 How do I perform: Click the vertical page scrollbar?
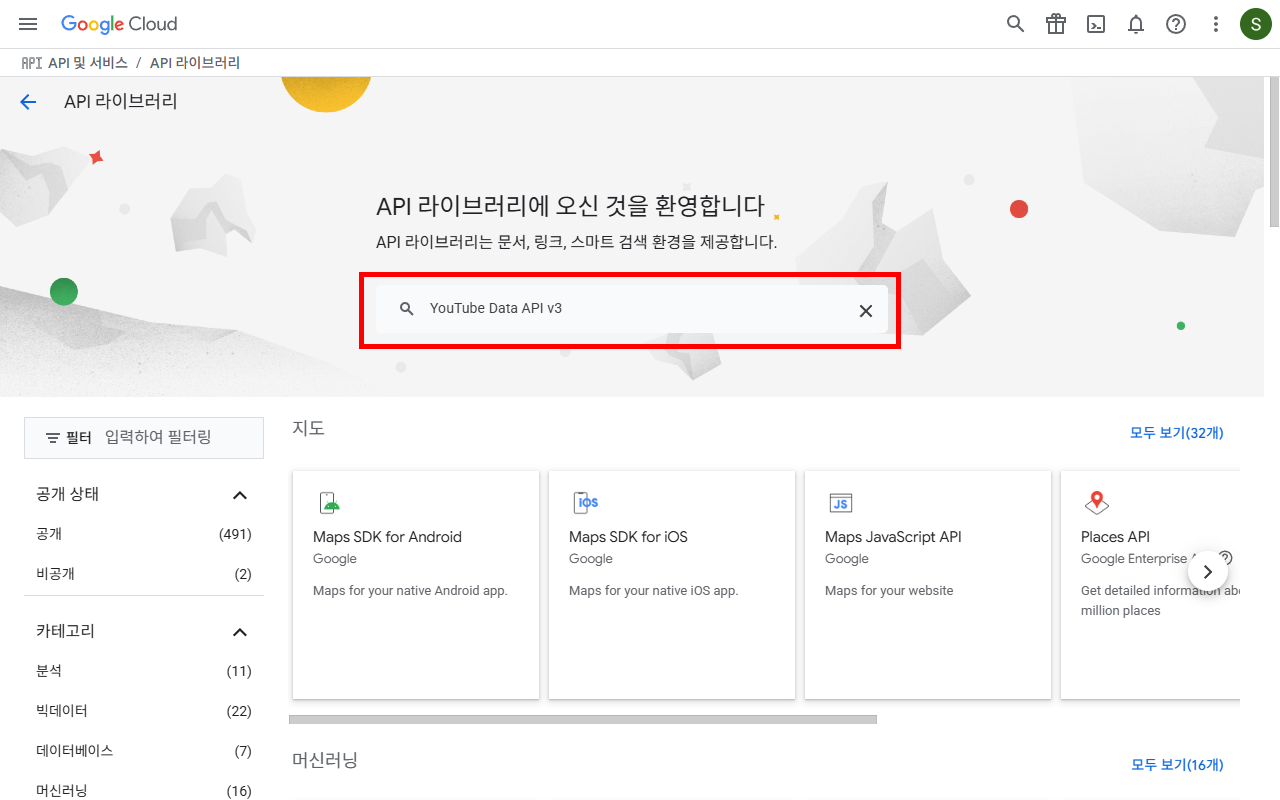tap(1273, 150)
